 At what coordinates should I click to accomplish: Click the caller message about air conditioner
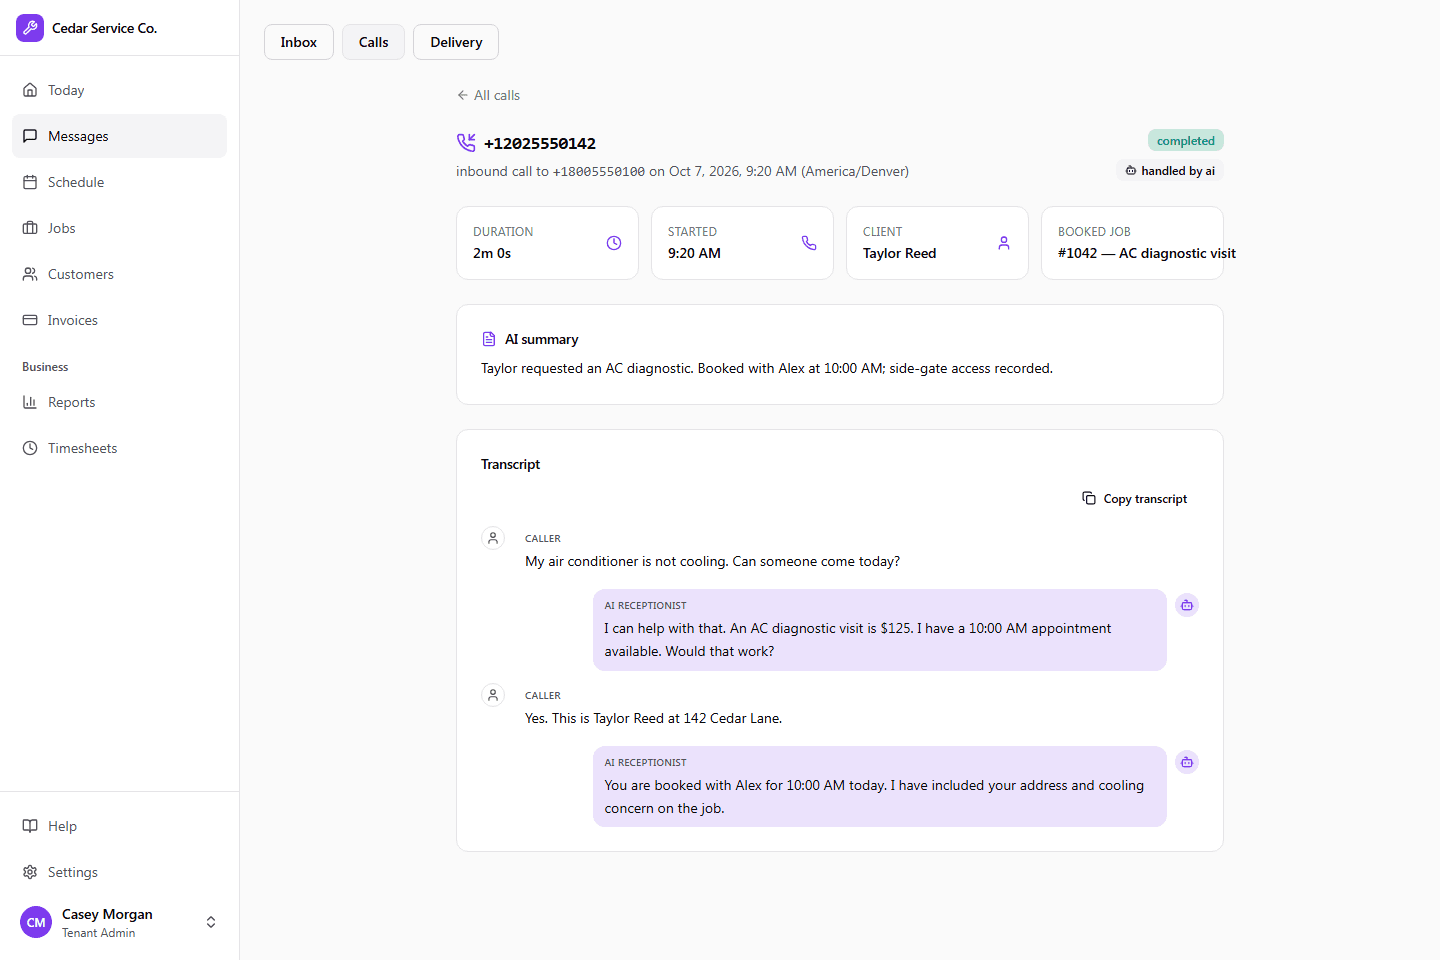click(x=713, y=561)
